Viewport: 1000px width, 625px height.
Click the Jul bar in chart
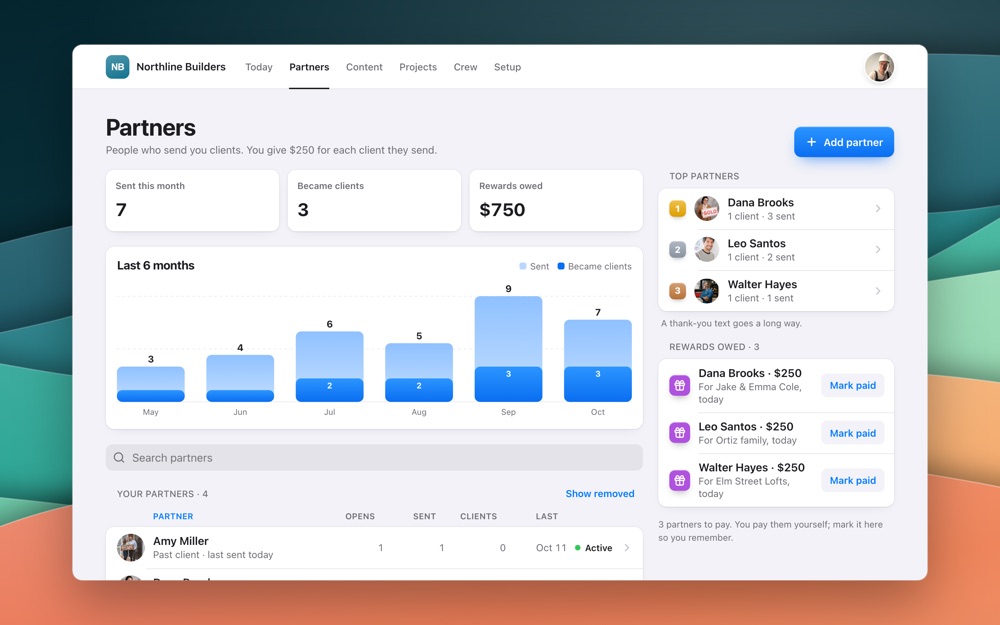330,367
